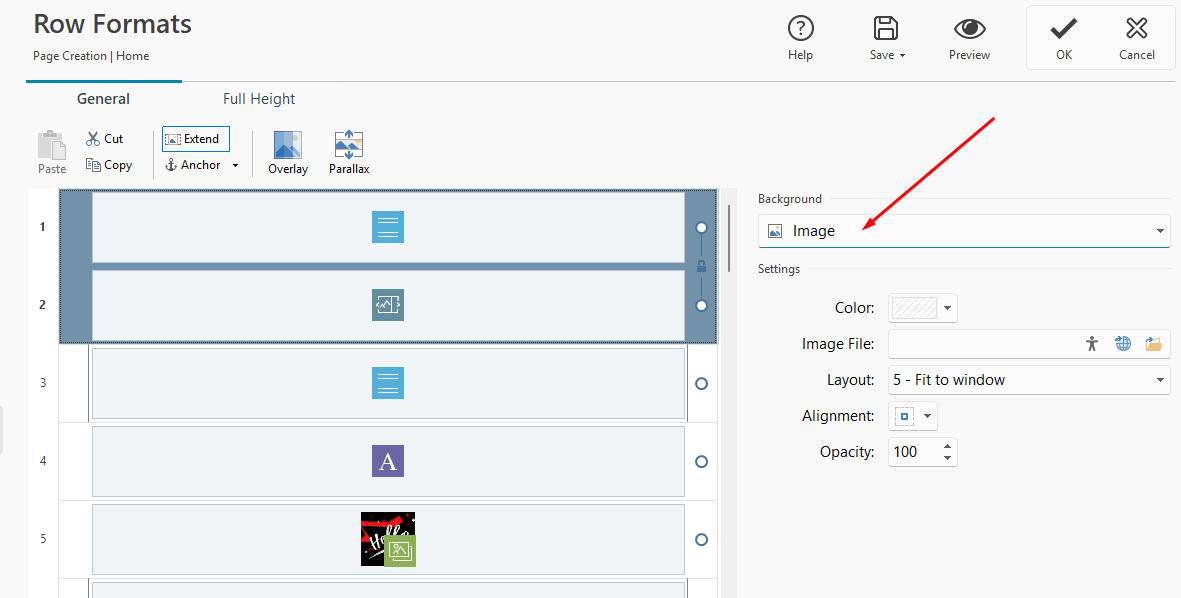Open the Save menu
Screen dimensions: 1181x598
coord(886,37)
